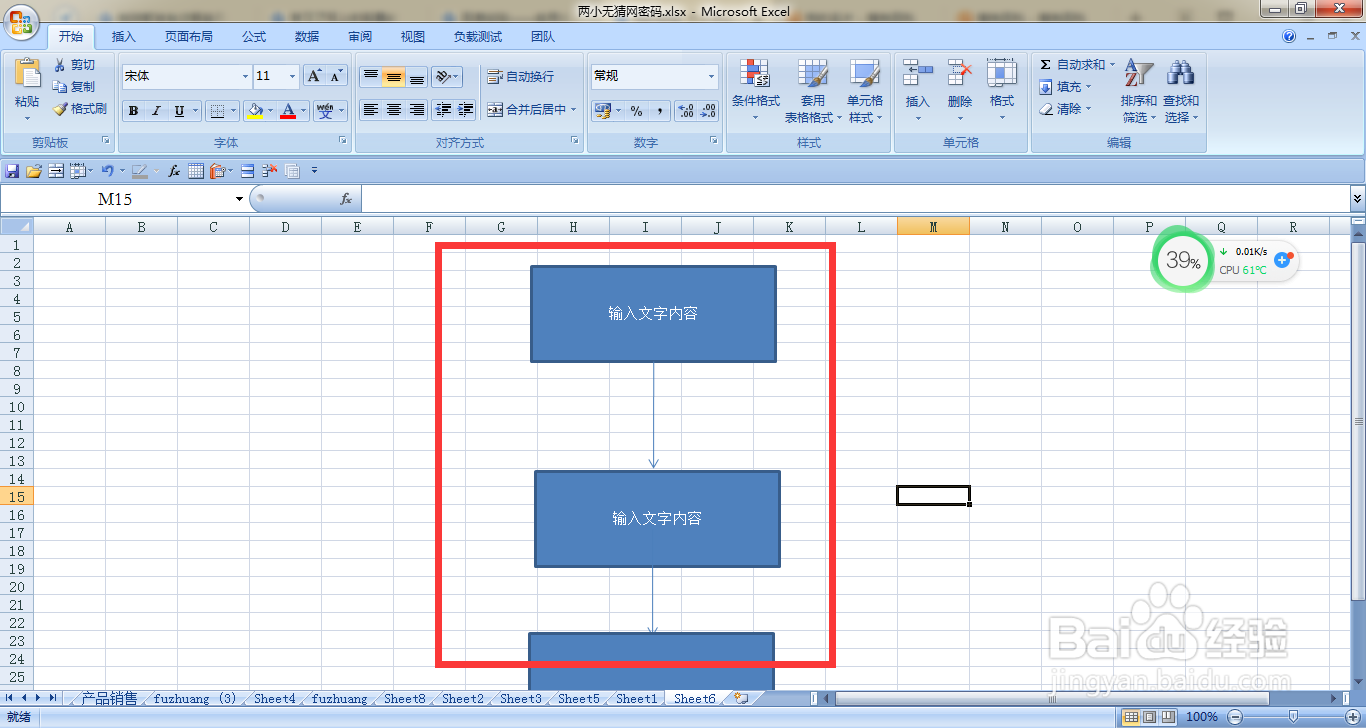Click Wrap Text (自动换行)
This screenshot has width=1366, height=728.
520,77
